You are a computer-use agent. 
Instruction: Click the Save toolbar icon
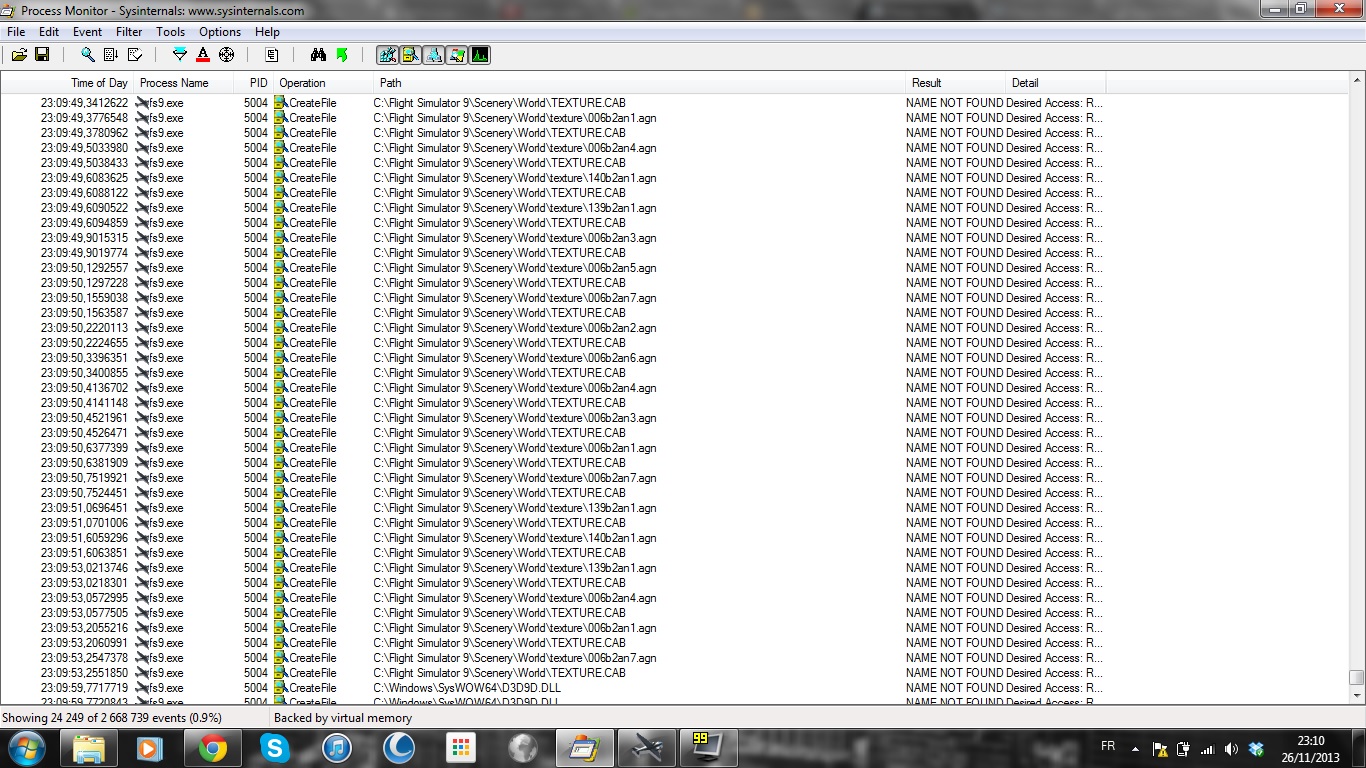[x=42, y=55]
